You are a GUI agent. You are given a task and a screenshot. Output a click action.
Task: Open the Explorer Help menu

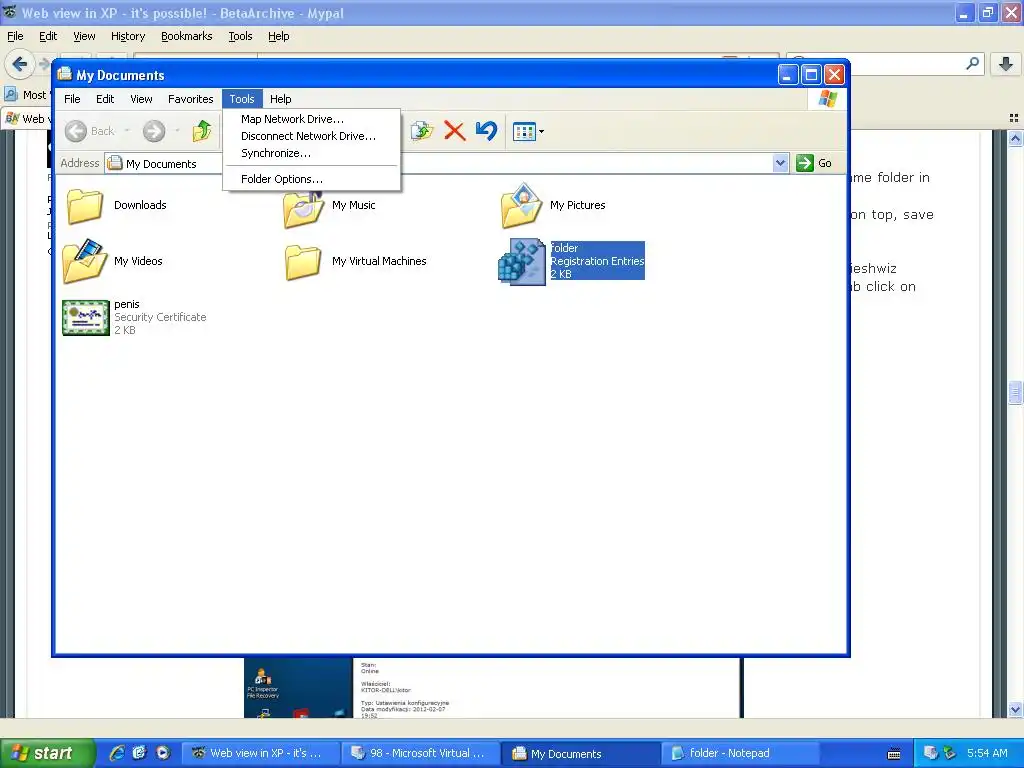click(281, 99)
